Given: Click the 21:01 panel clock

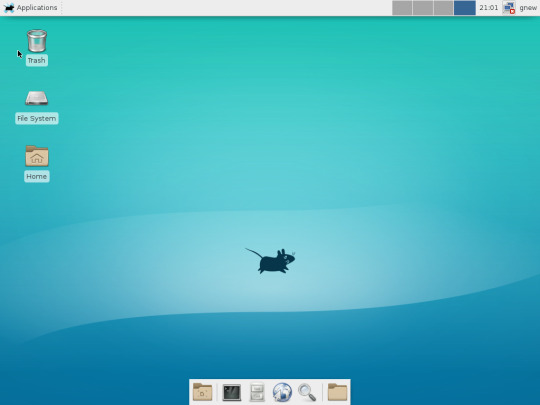Looking at the screenshot, I should 488,8.
